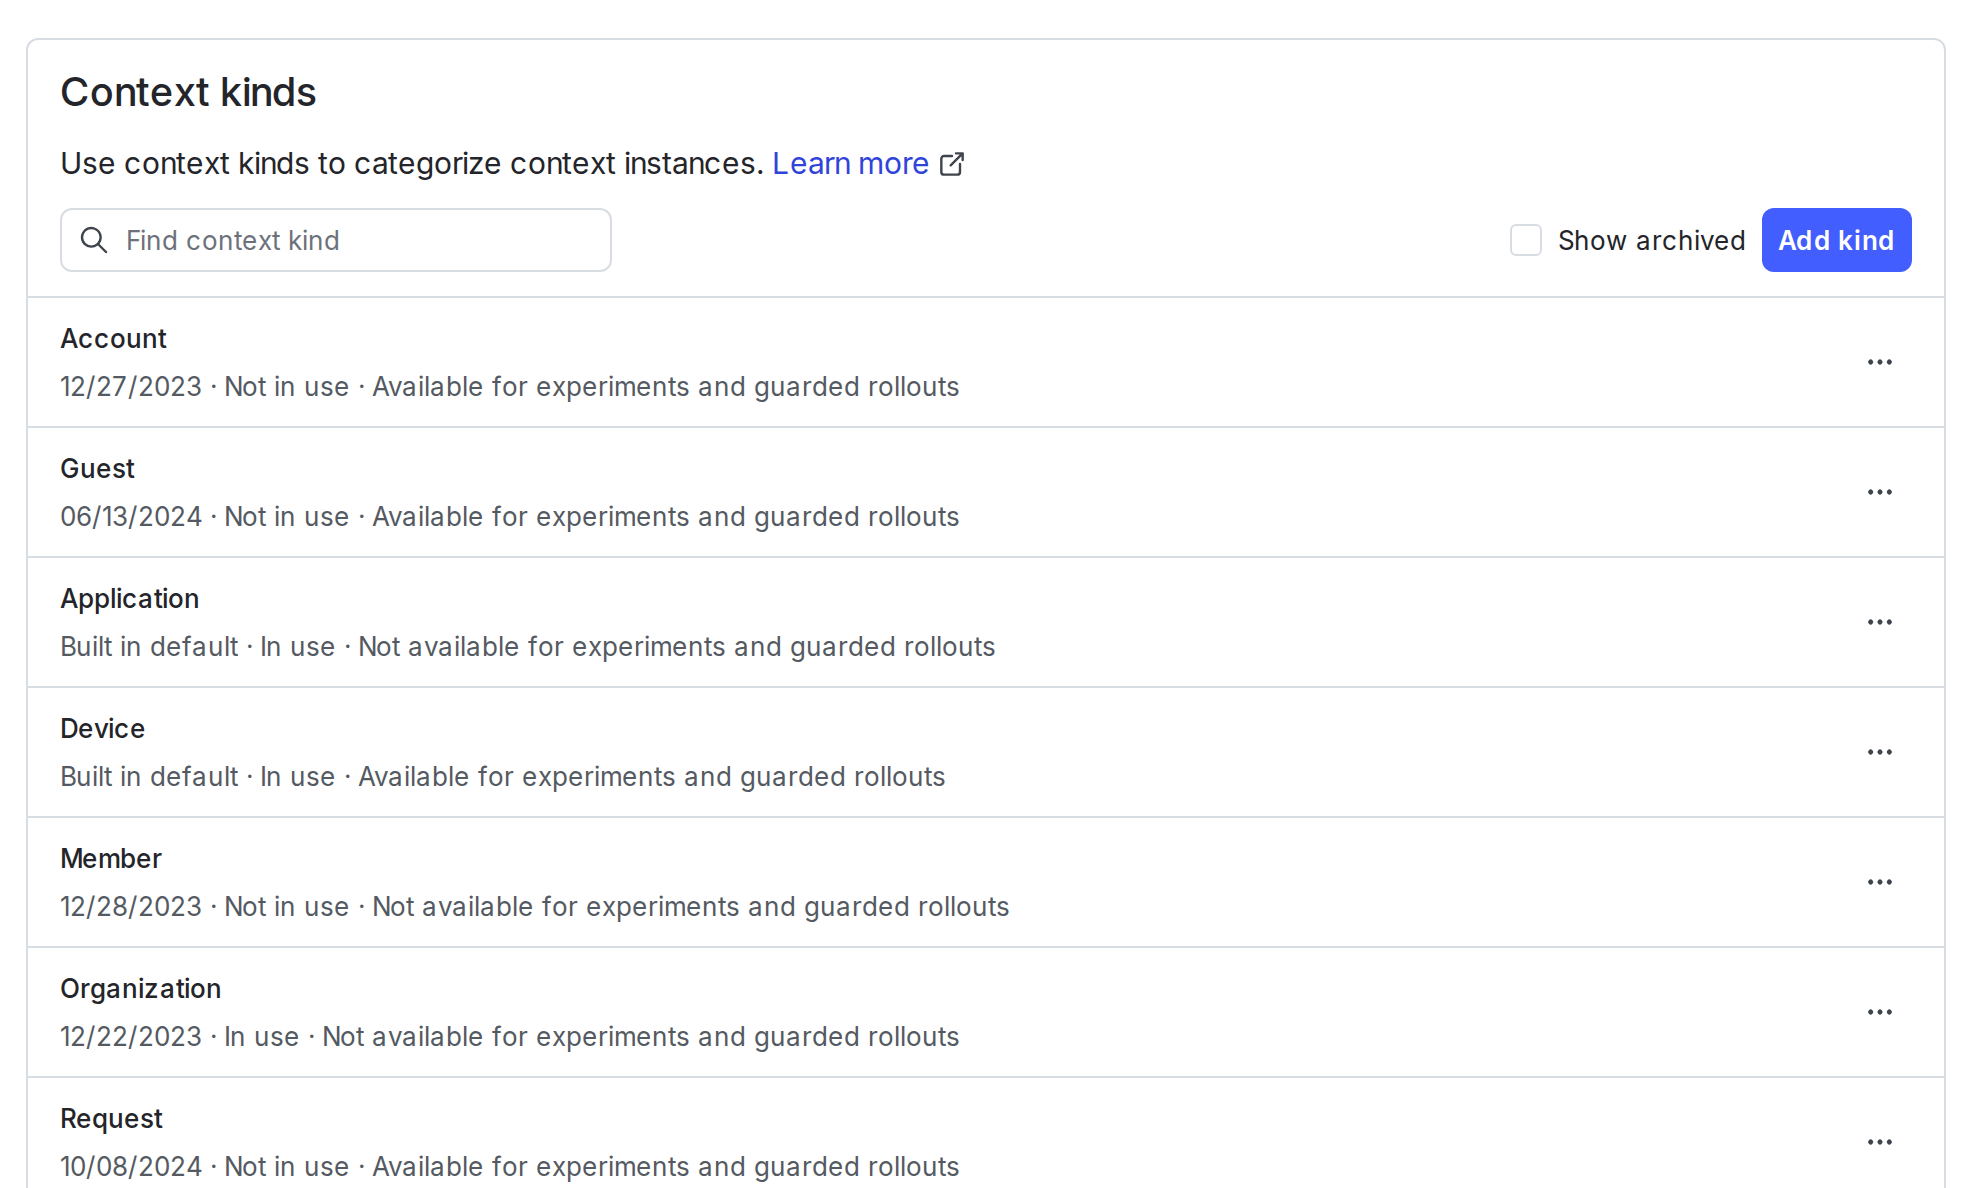Screen dimensions: 1966x1188
Task: Open the Learn more link
Action: point(851,163)
